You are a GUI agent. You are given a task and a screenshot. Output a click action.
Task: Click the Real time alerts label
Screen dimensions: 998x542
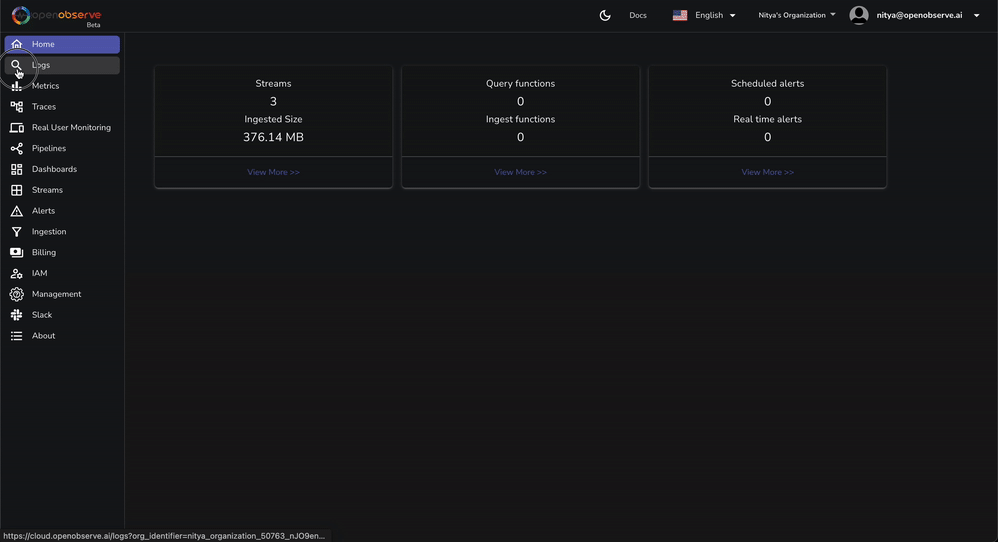click(767, 120)
